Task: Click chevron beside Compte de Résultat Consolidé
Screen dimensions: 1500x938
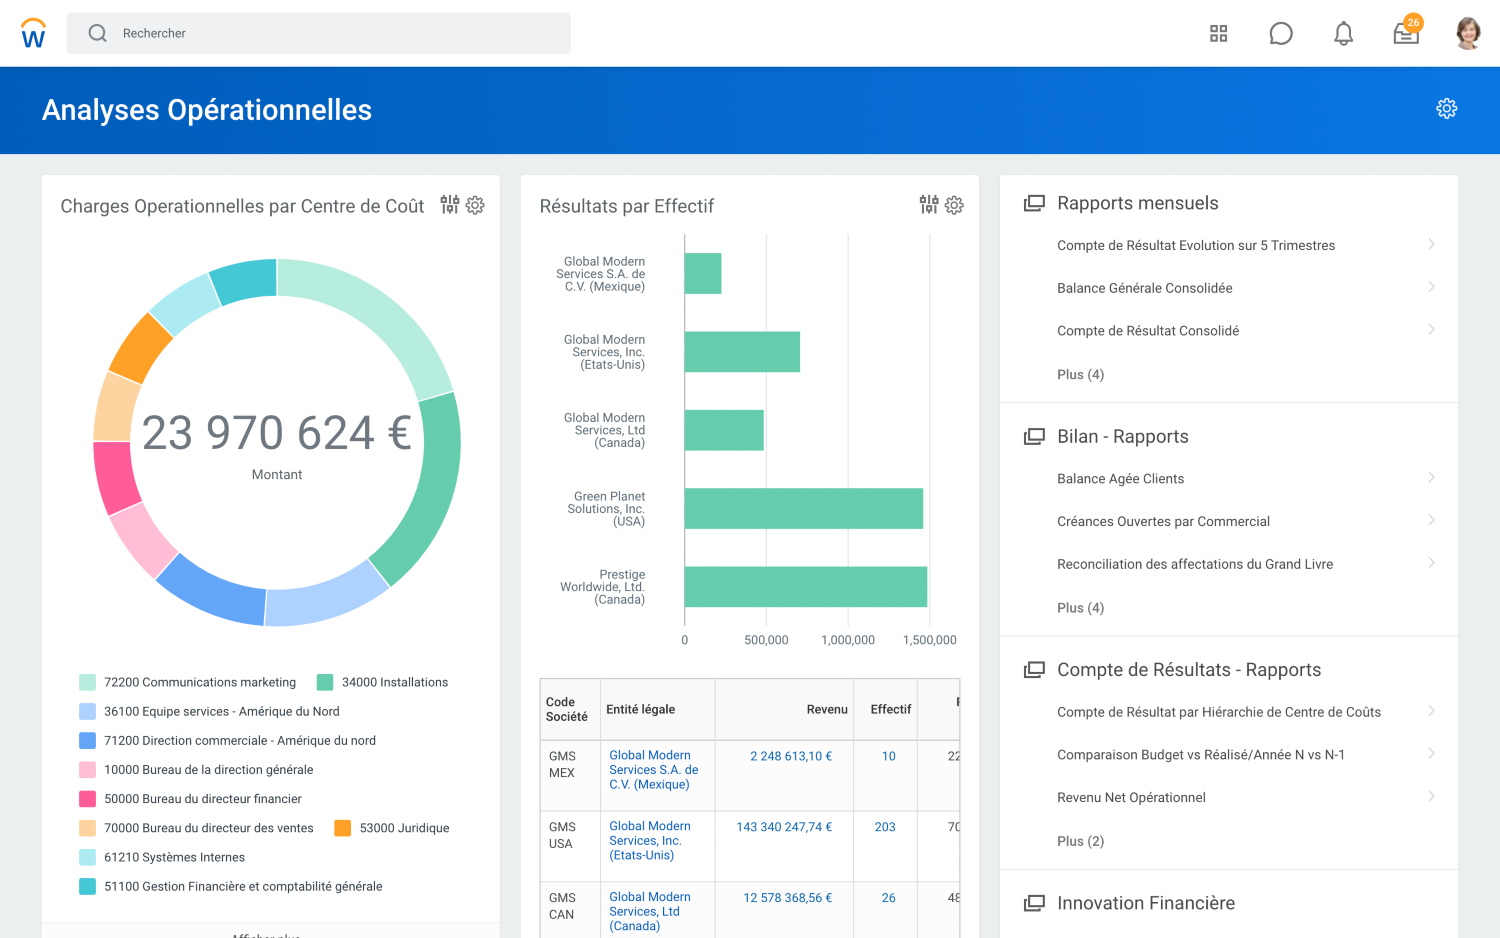Action: click(1431, 330)
